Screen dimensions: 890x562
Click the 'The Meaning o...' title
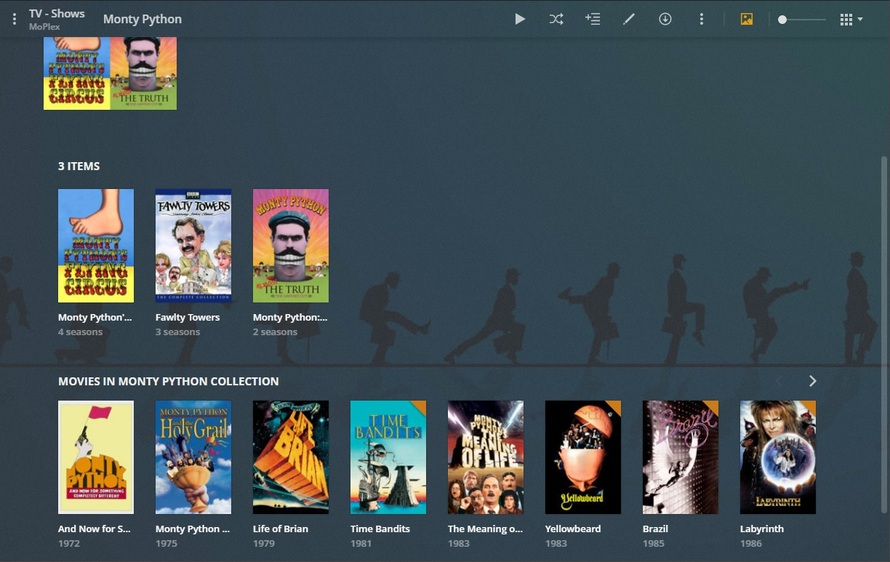[x=485, y=529]
